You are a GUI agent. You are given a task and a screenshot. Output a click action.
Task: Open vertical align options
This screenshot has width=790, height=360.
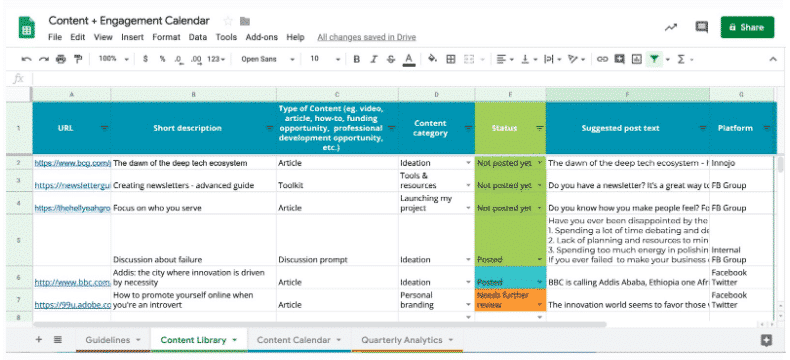[x=529, y=59]
